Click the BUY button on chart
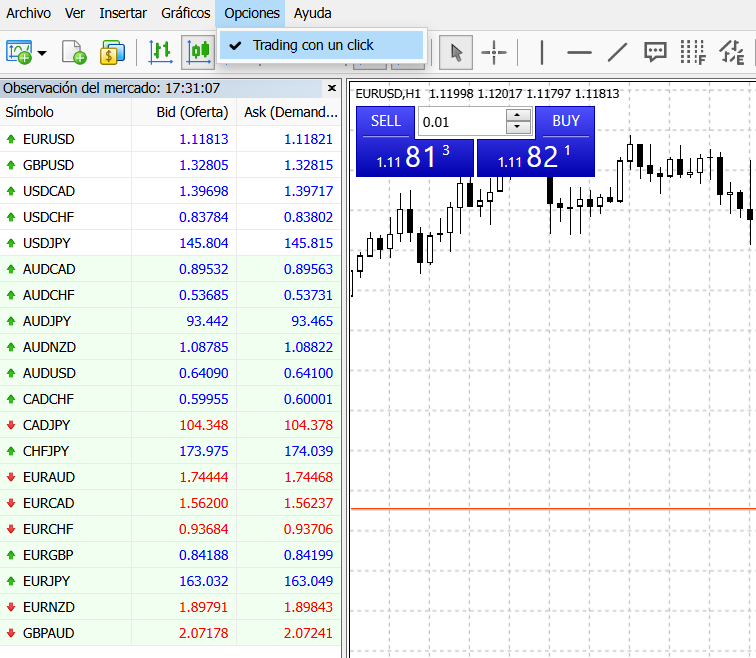 (566, 121)
